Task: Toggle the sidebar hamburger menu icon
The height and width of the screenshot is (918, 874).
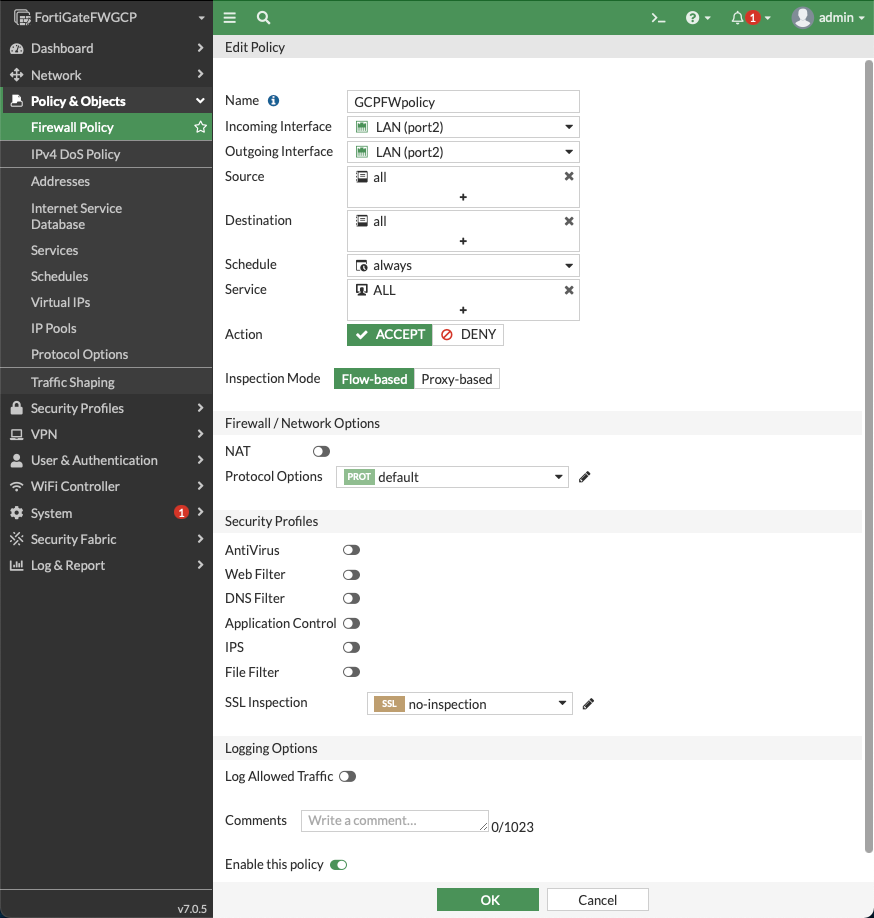Action: pyautogui.click(x=229, y=17)
